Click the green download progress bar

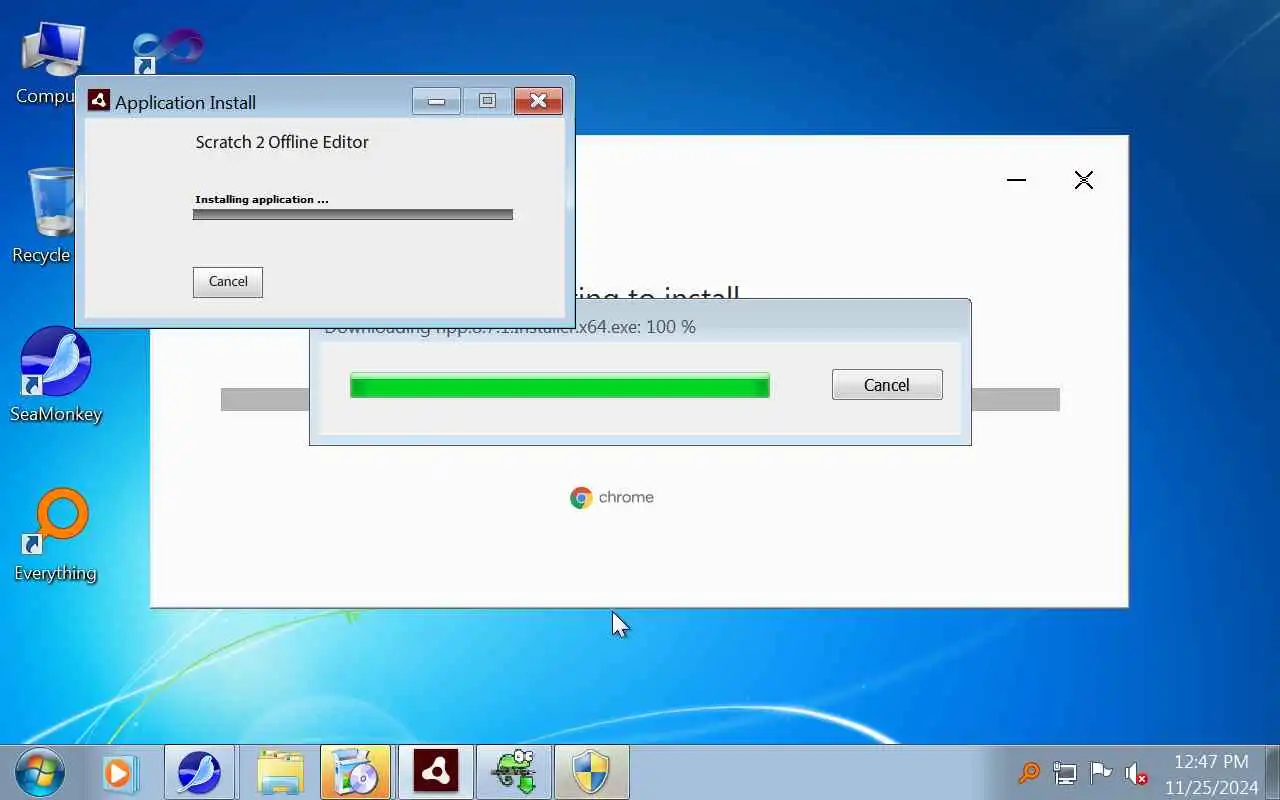[x=560, y=385]
